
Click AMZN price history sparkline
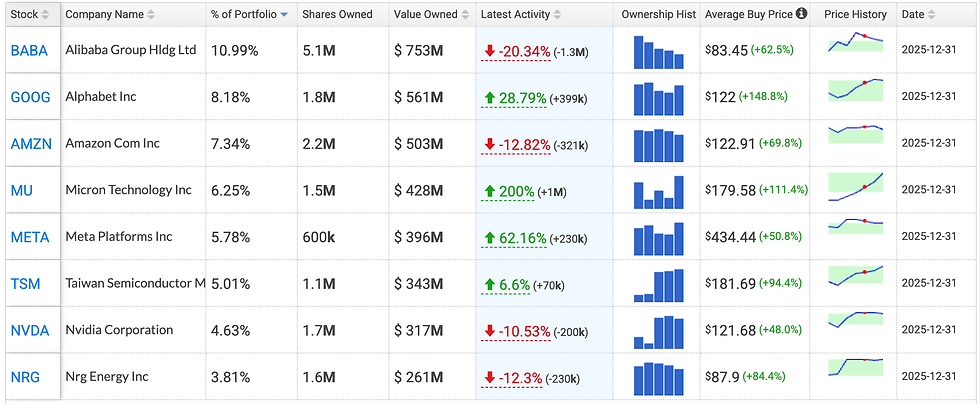click(x=856, y=134)
